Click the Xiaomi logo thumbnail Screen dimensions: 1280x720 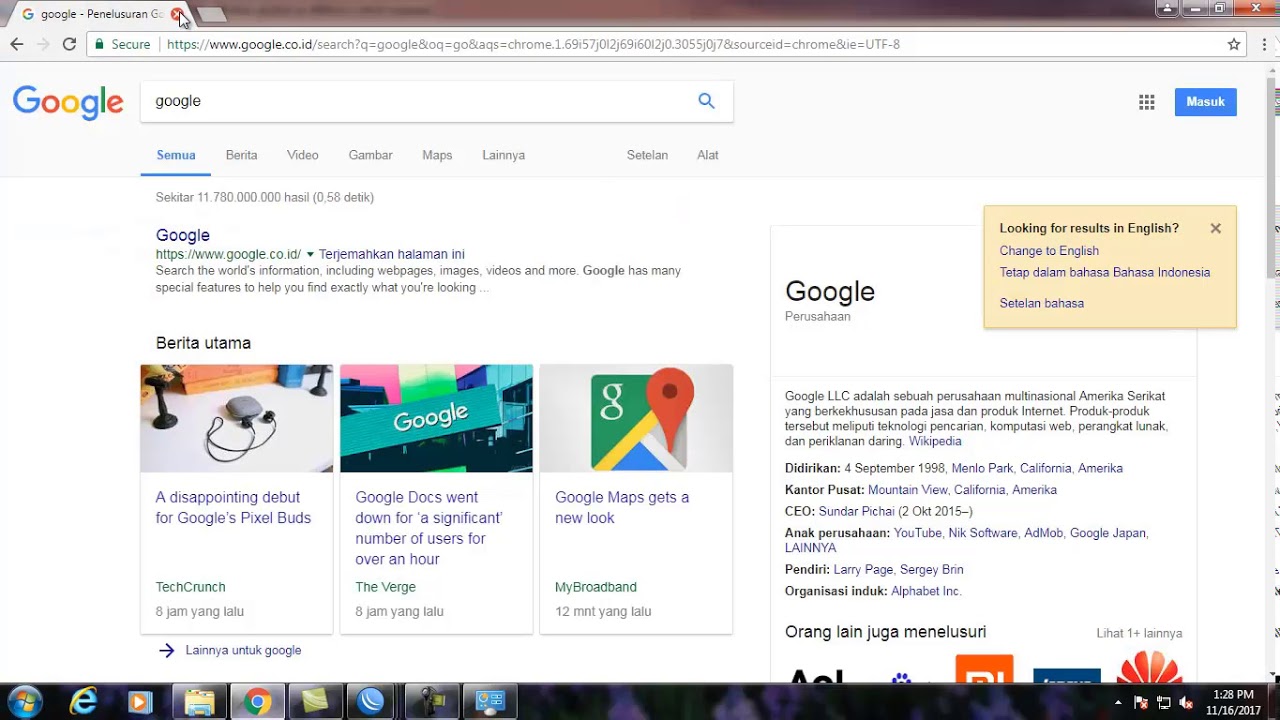984,669
